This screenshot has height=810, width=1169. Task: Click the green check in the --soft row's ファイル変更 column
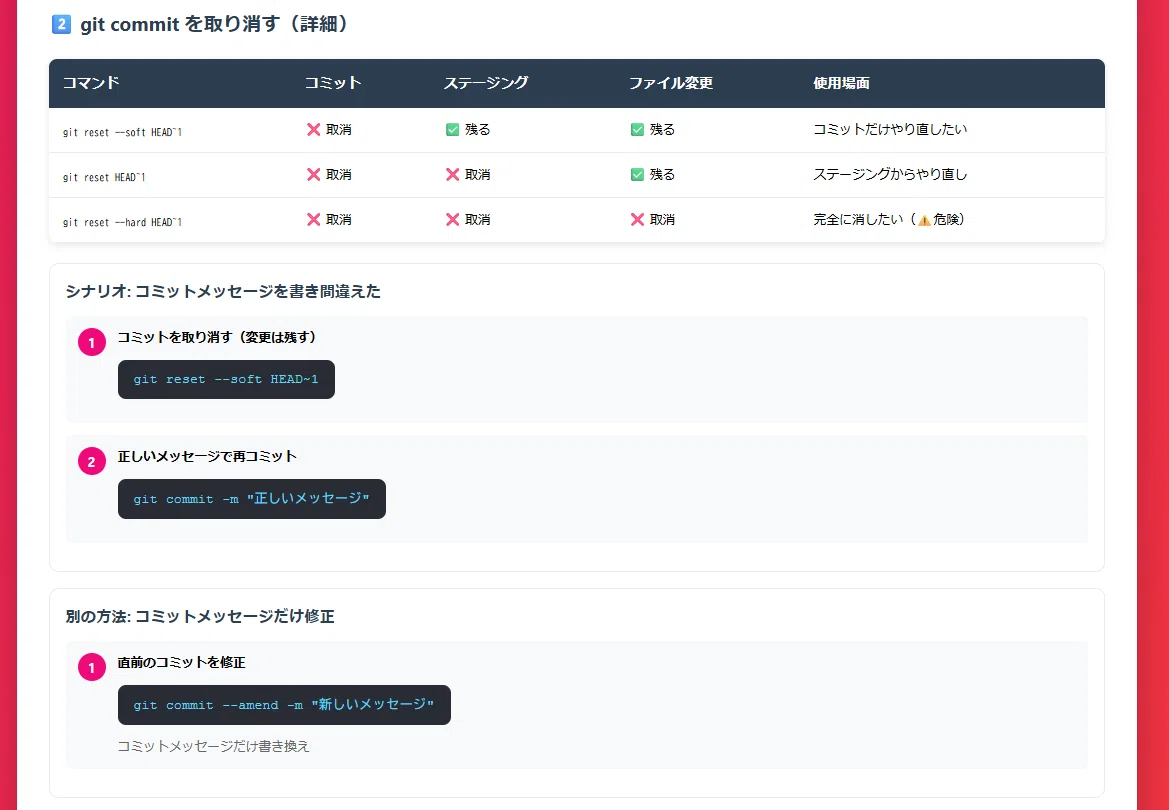coord(637,130)
